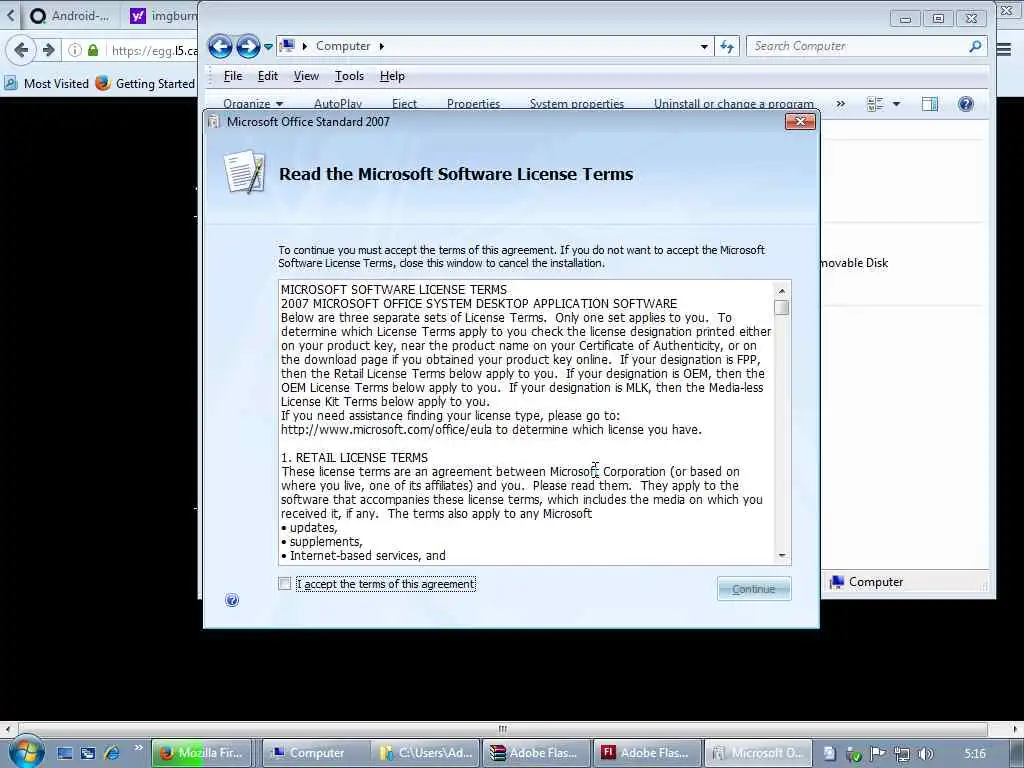Image resolution: width=1024 pixels, height=768 pixels.
Task: Click Switch between windows quick launch icon
Action: click(x=88, y=753)
